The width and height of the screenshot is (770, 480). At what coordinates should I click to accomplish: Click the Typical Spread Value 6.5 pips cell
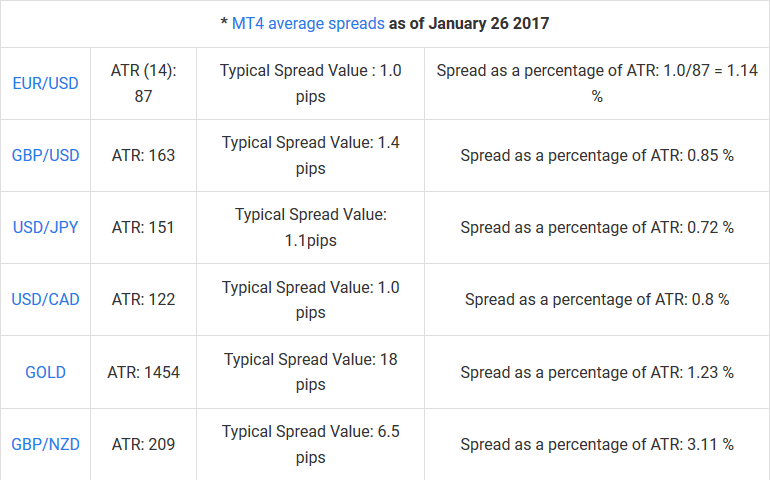pyautogui.click(x=310, y=443)
